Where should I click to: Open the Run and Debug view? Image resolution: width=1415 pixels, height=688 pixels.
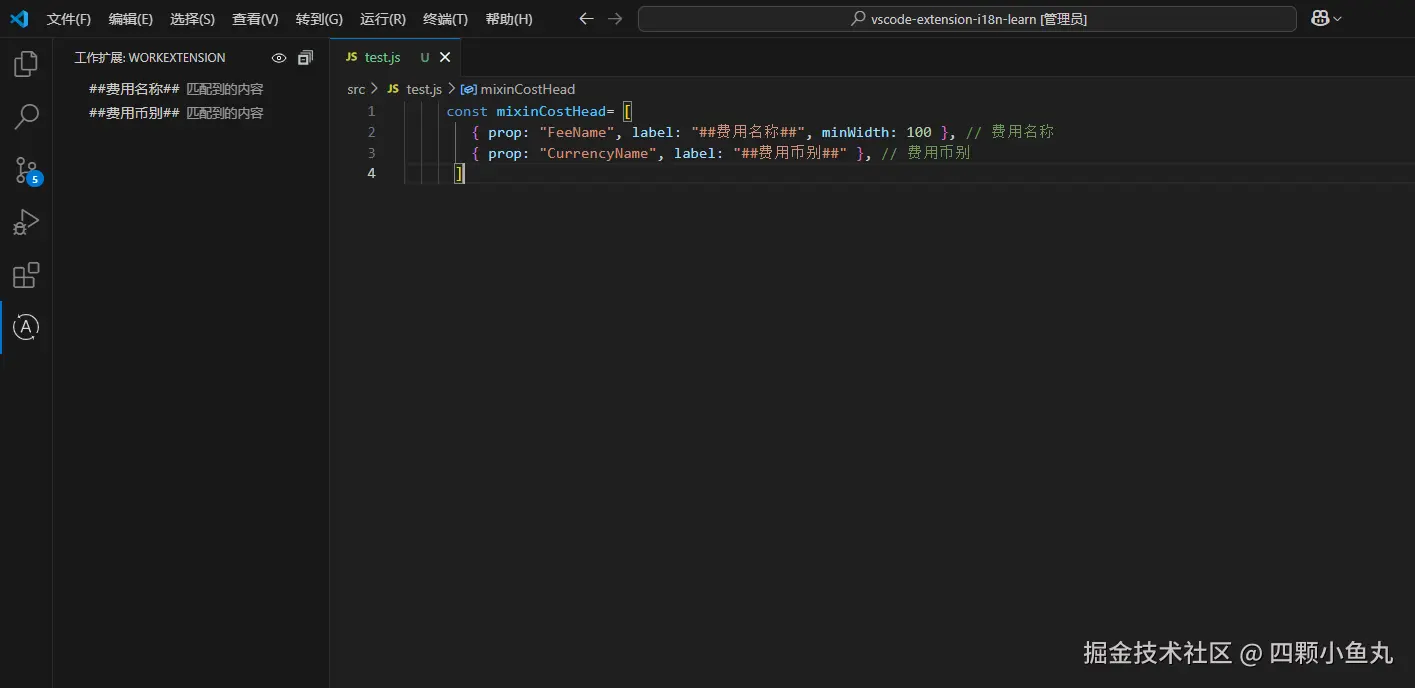pyautogui.click(x=26, y=222)
